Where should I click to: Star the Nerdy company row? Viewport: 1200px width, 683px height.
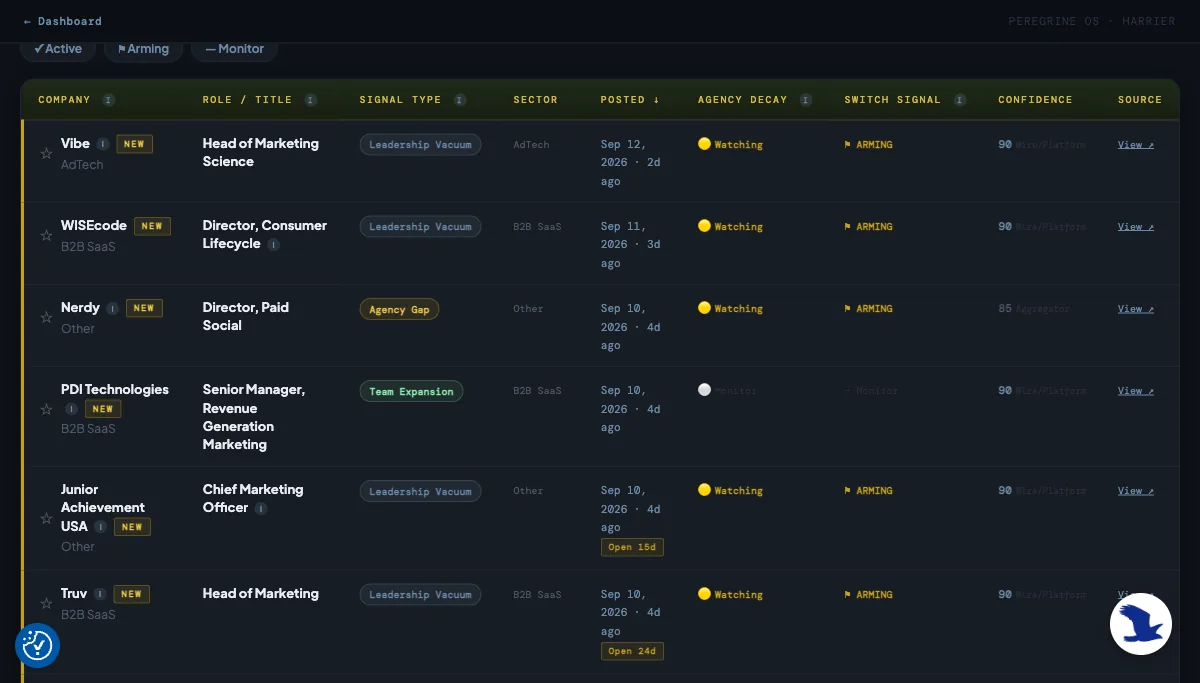tap(46, 318)
